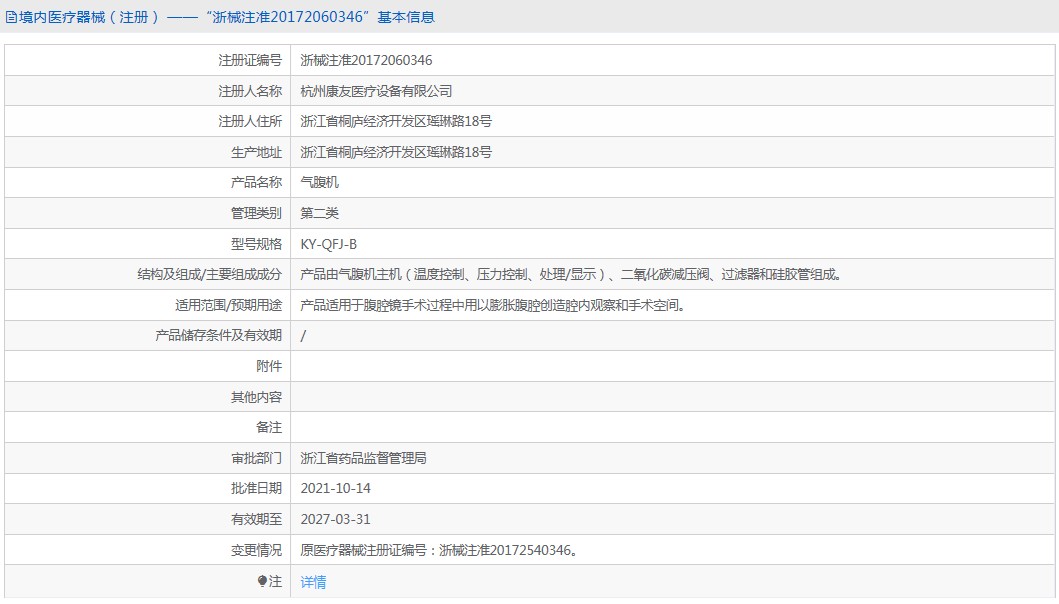Click the 适用范围/预期用途 label
This screenshot has width=1059, height=604.
[228, 305]
